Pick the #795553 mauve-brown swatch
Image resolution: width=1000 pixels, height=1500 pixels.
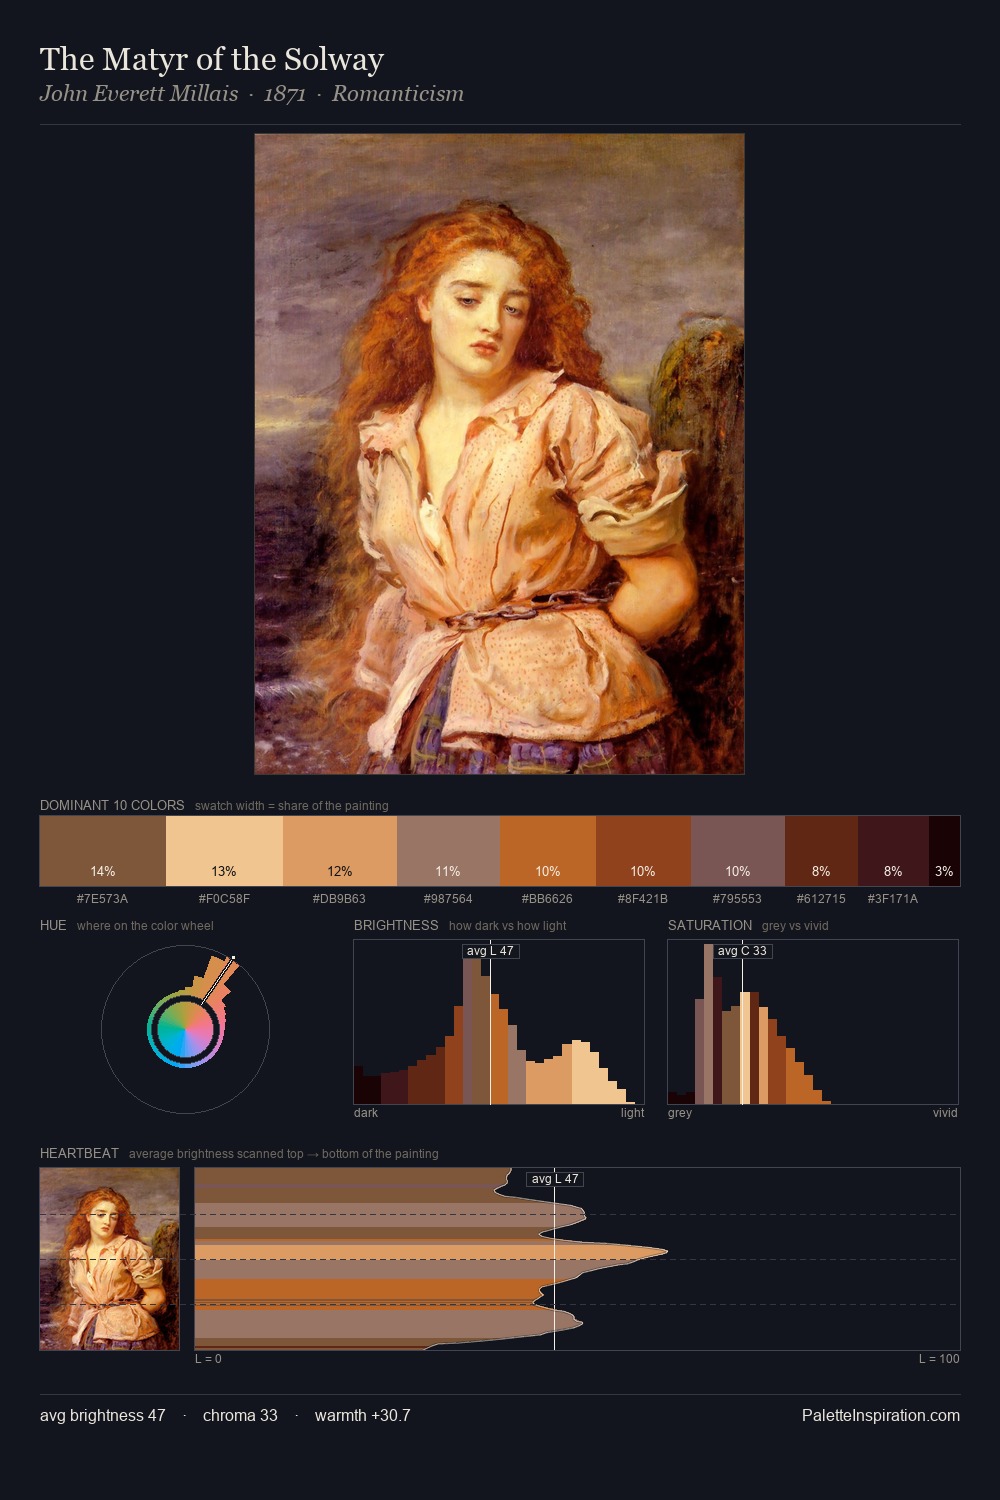pyautogui.click(x=738, y=851)
